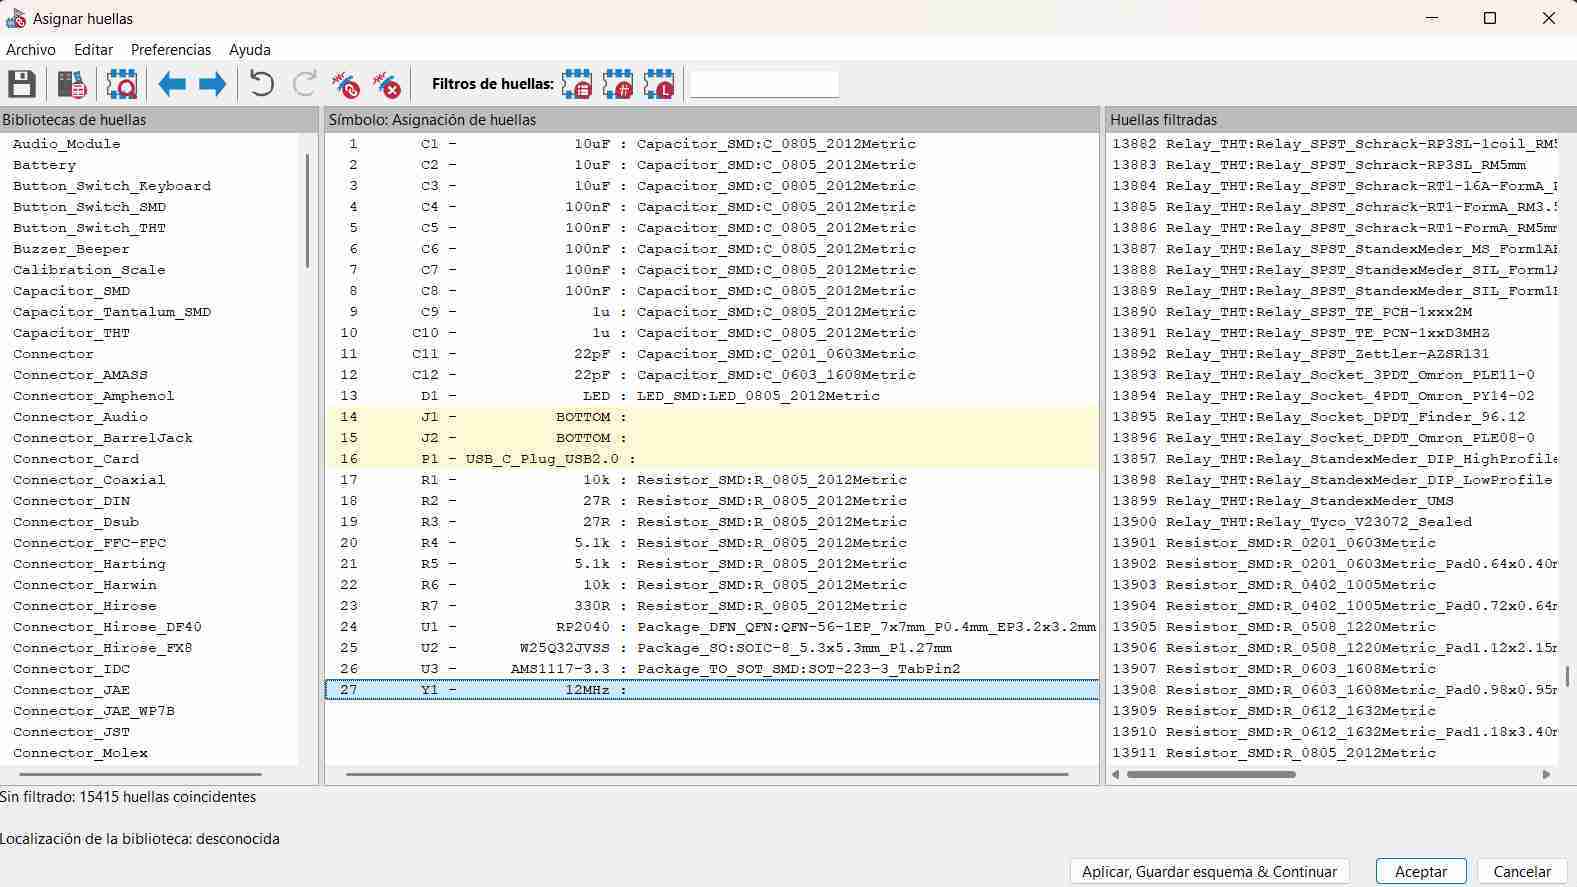
Task: Select the D1 LED symbol row
Action: tap(712, 396)
